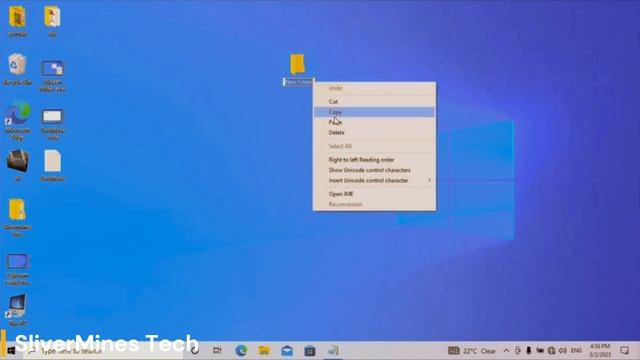Open Mail app from the taskbar
Viewport: 640px width, 360px height.
click(287, 351)
